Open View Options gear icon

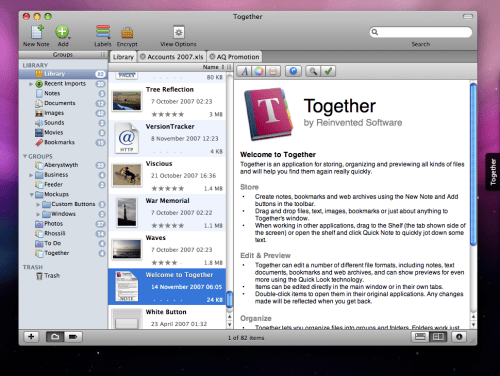point(179,32)
